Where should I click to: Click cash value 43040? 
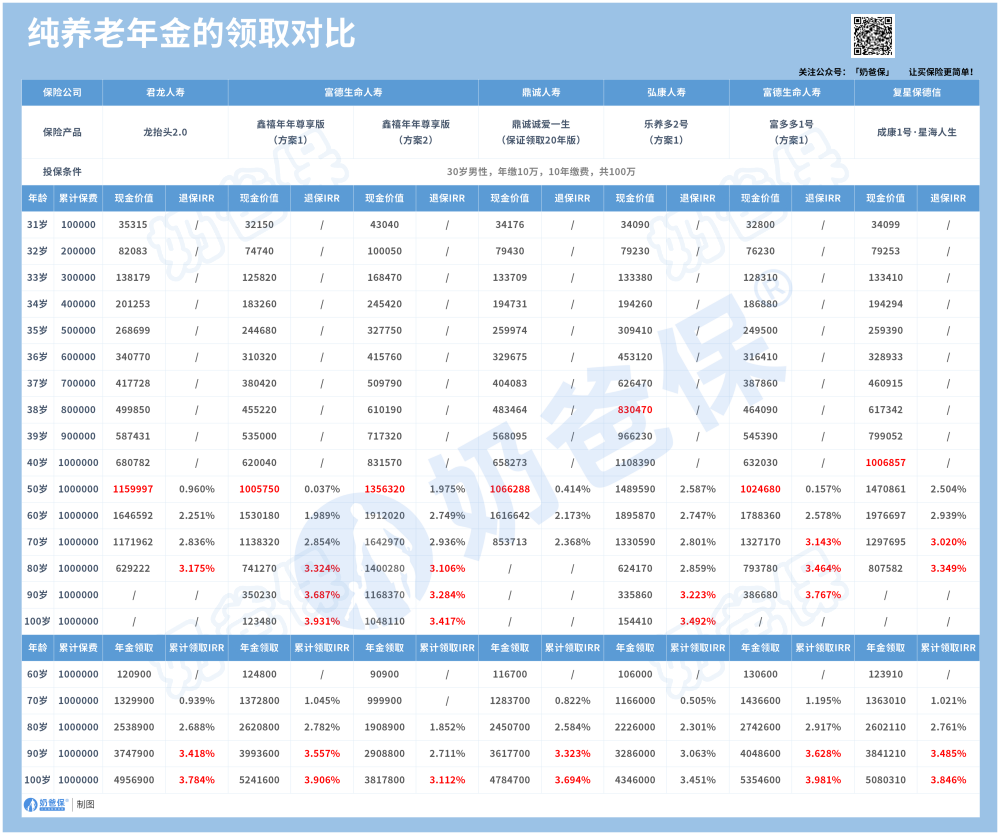385,225
